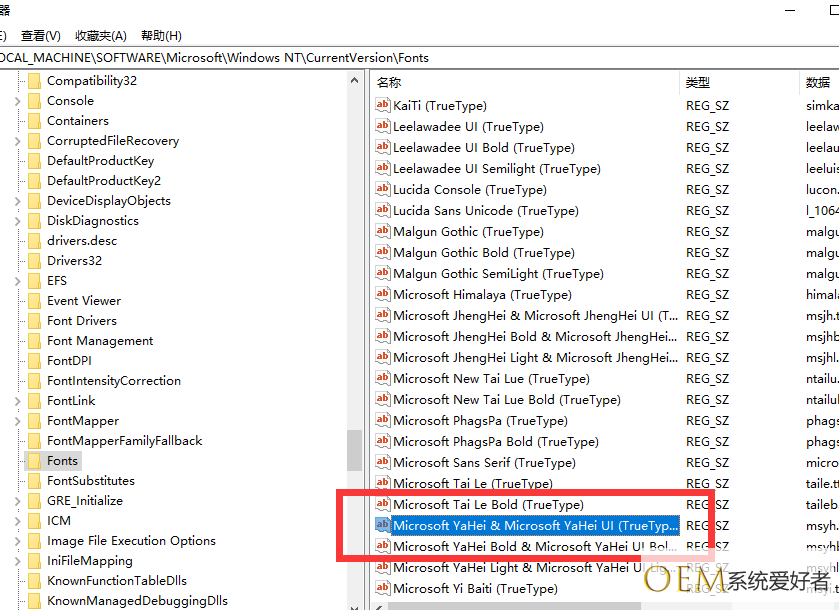Open the 查看(V) menu
The height and width of the screenshot is (610, 839).
coord(40,35)
